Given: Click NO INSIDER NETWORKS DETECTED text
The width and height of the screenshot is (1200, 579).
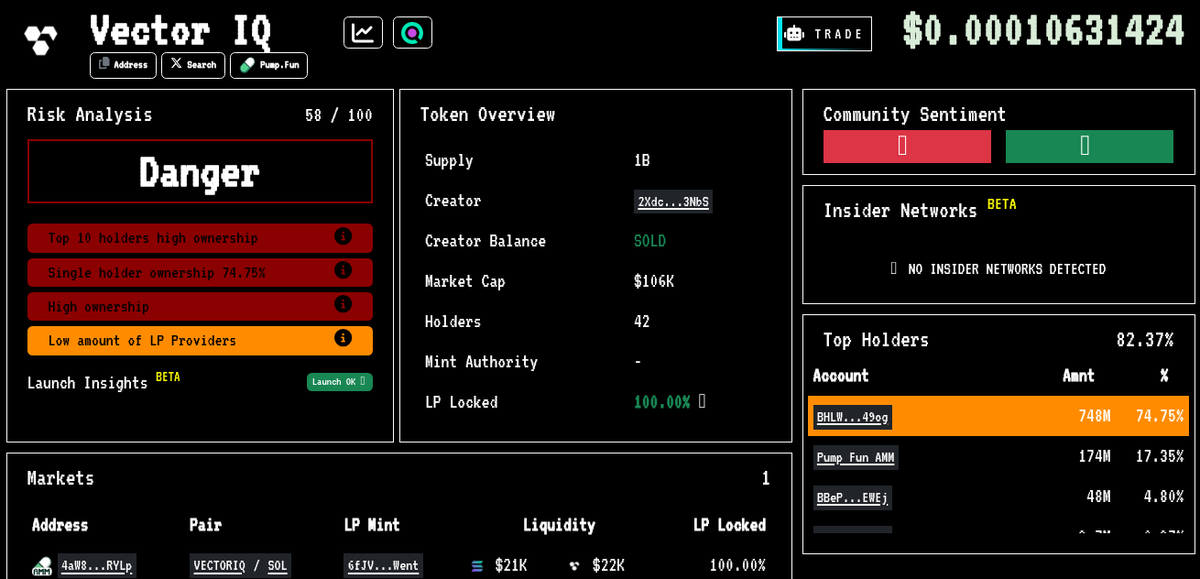Looking at the screenshot, I should [x=1007, y=269].
